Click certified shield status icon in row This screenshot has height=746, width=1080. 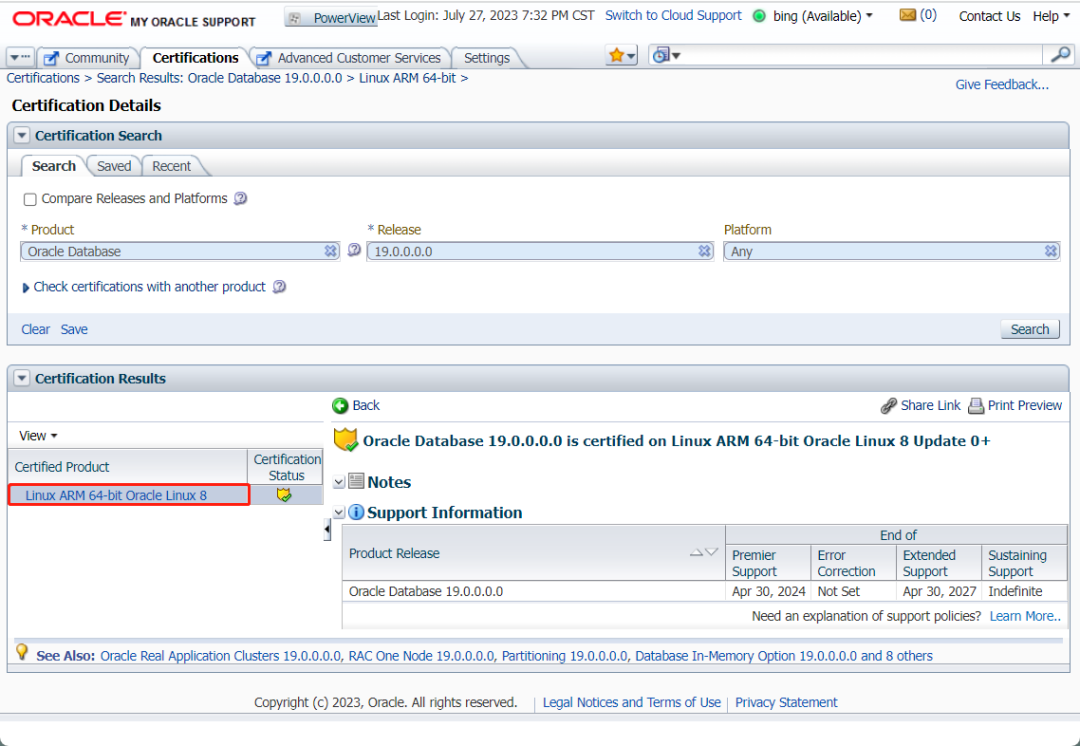[x=284, y=495]
